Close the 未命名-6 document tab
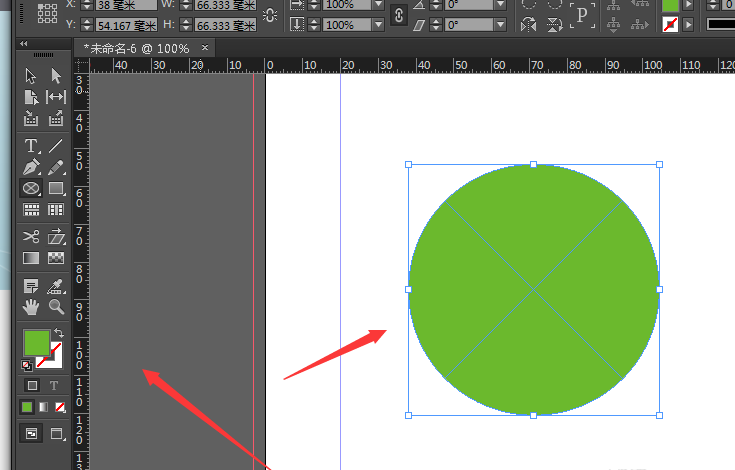This screenshot has height=470, width=735. pyautogui.click(x=205, y=48)
